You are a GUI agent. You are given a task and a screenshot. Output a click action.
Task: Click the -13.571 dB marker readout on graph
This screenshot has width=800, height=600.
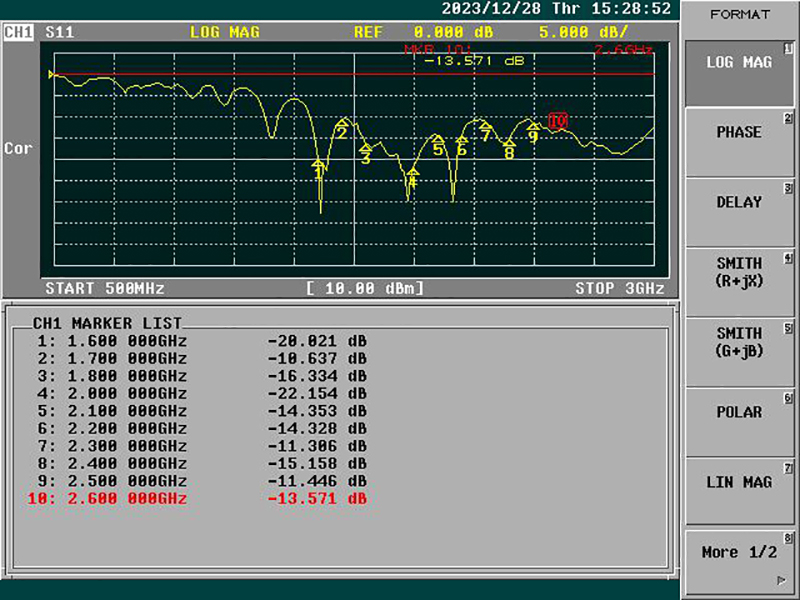(x=474, y=61)
